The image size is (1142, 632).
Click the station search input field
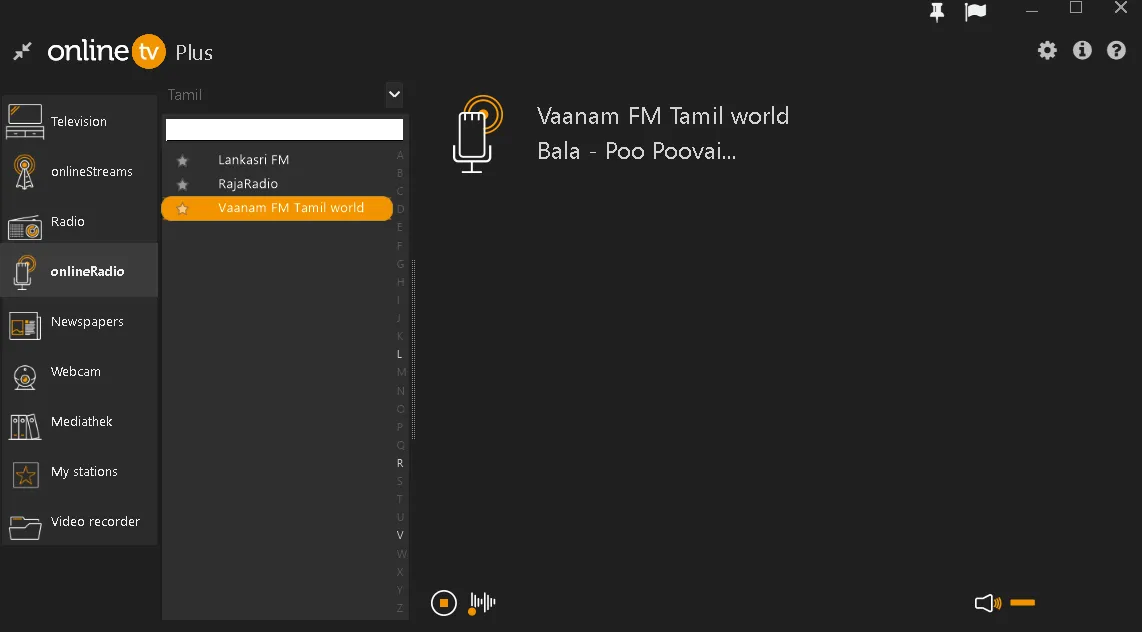pyautogui.click(x=284, y=130)
